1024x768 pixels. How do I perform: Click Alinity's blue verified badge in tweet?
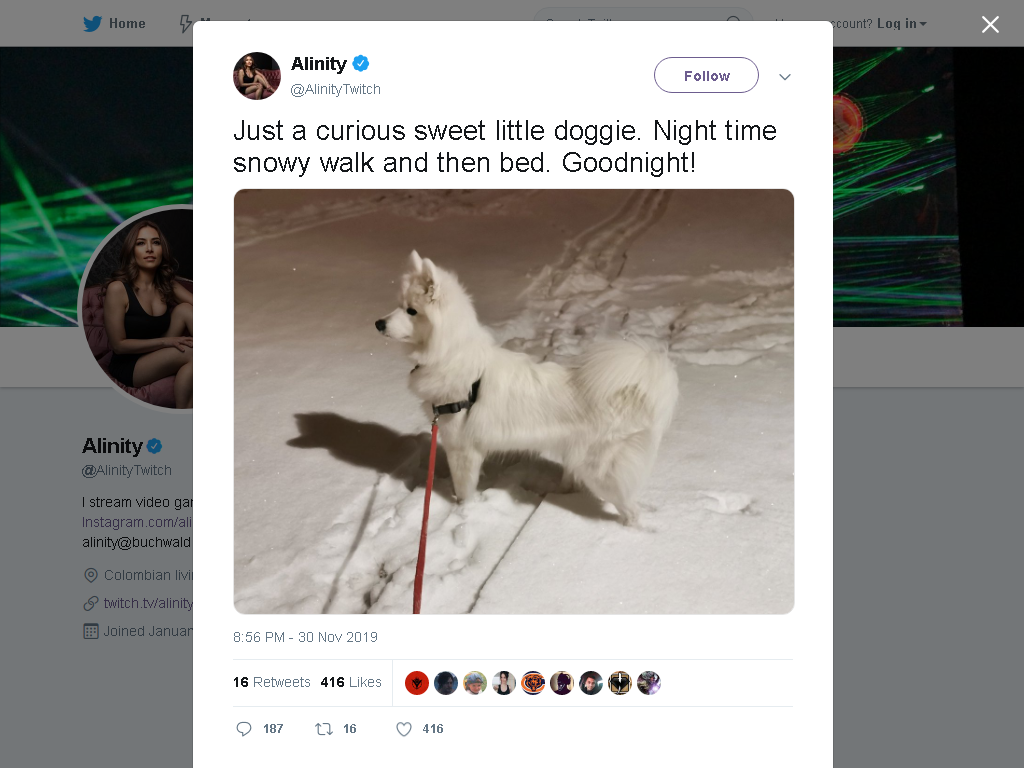coord(360,63)
